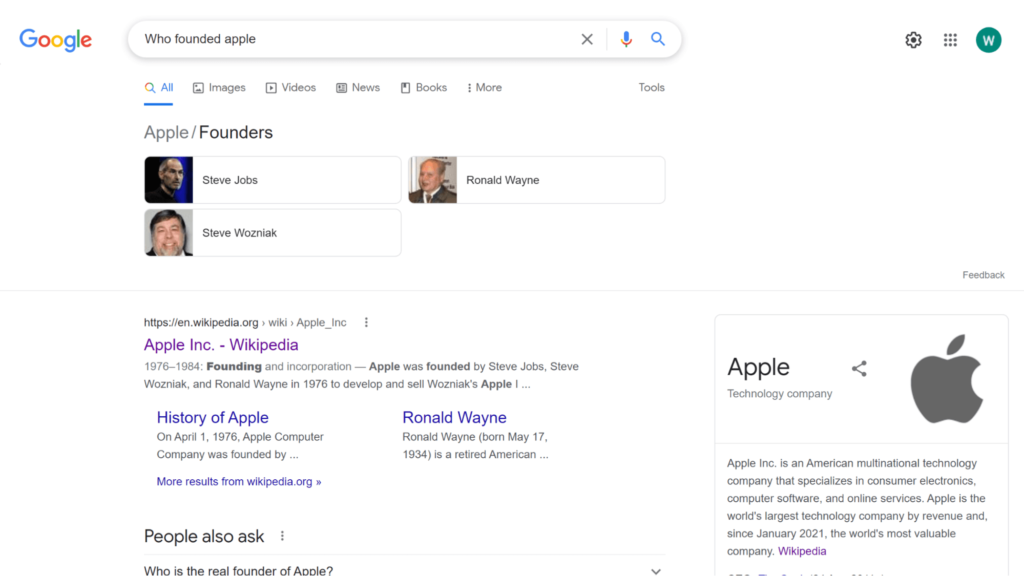Switch to the Books tab
This screenshot has height=576, width=1024.
click(424, 88)
